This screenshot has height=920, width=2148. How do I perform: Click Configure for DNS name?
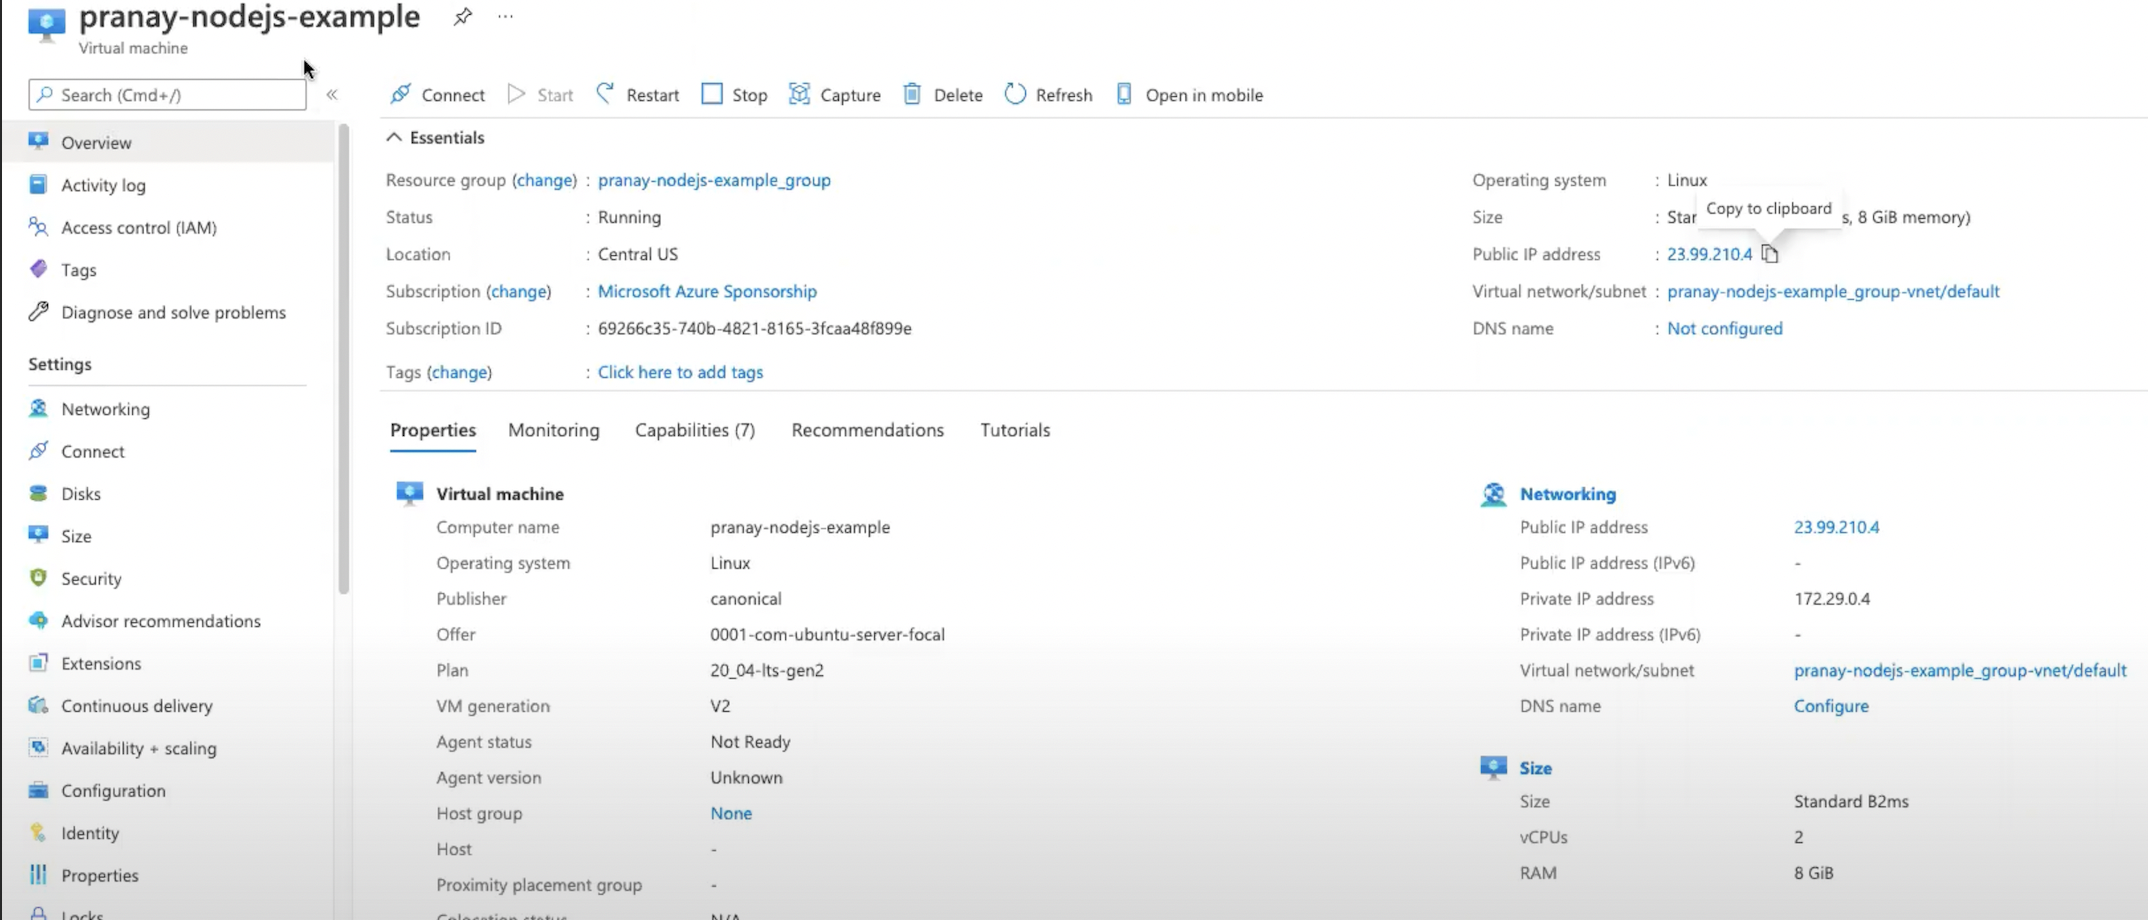[x=1831, y=706]
